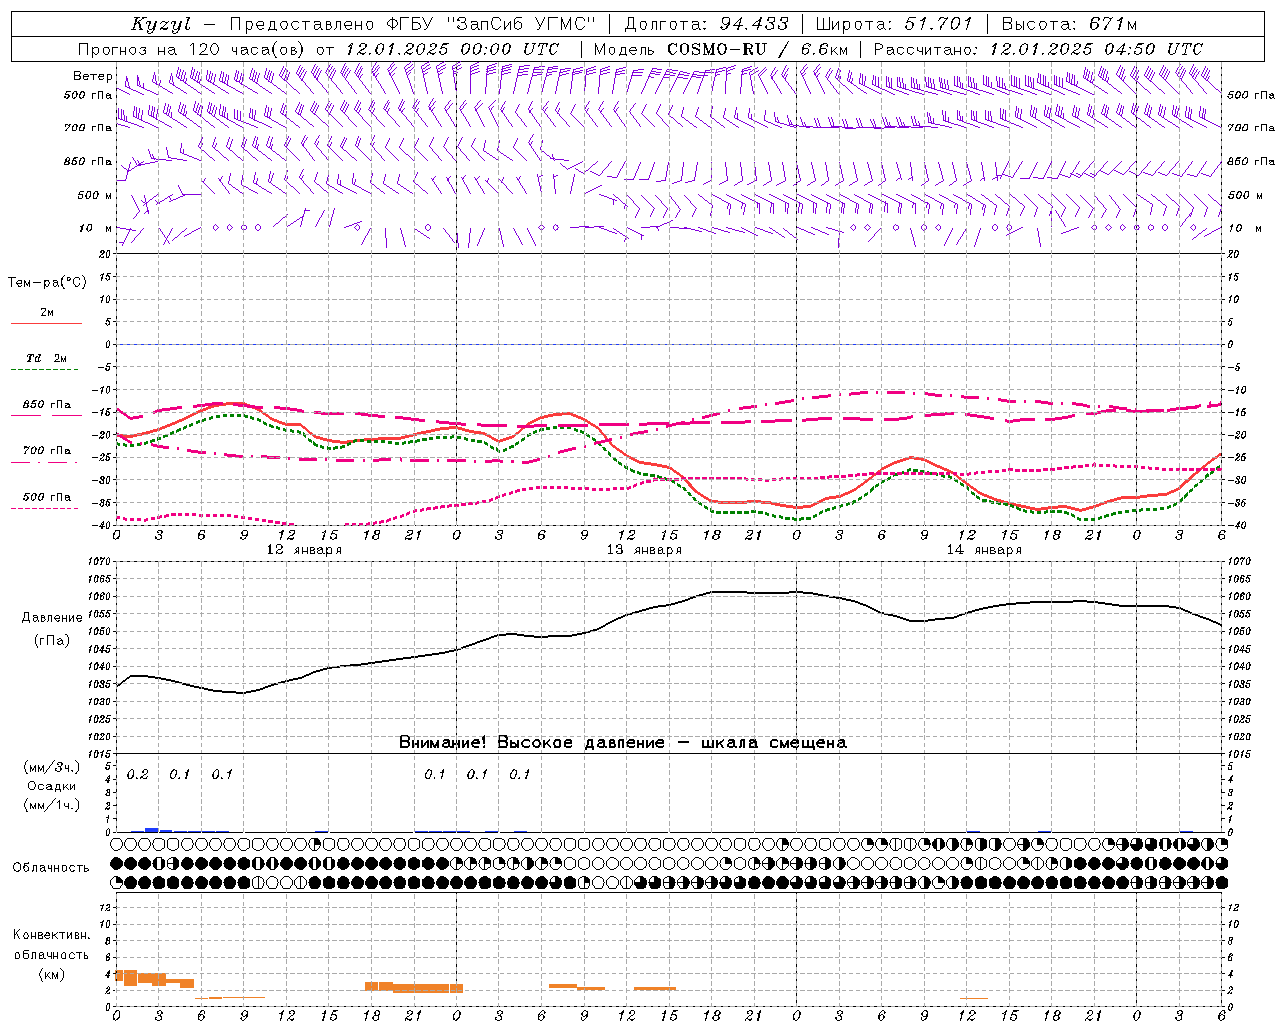Click the Тем-ра(°C) temperature label
1280x1024 pixels.
point(47,282)
